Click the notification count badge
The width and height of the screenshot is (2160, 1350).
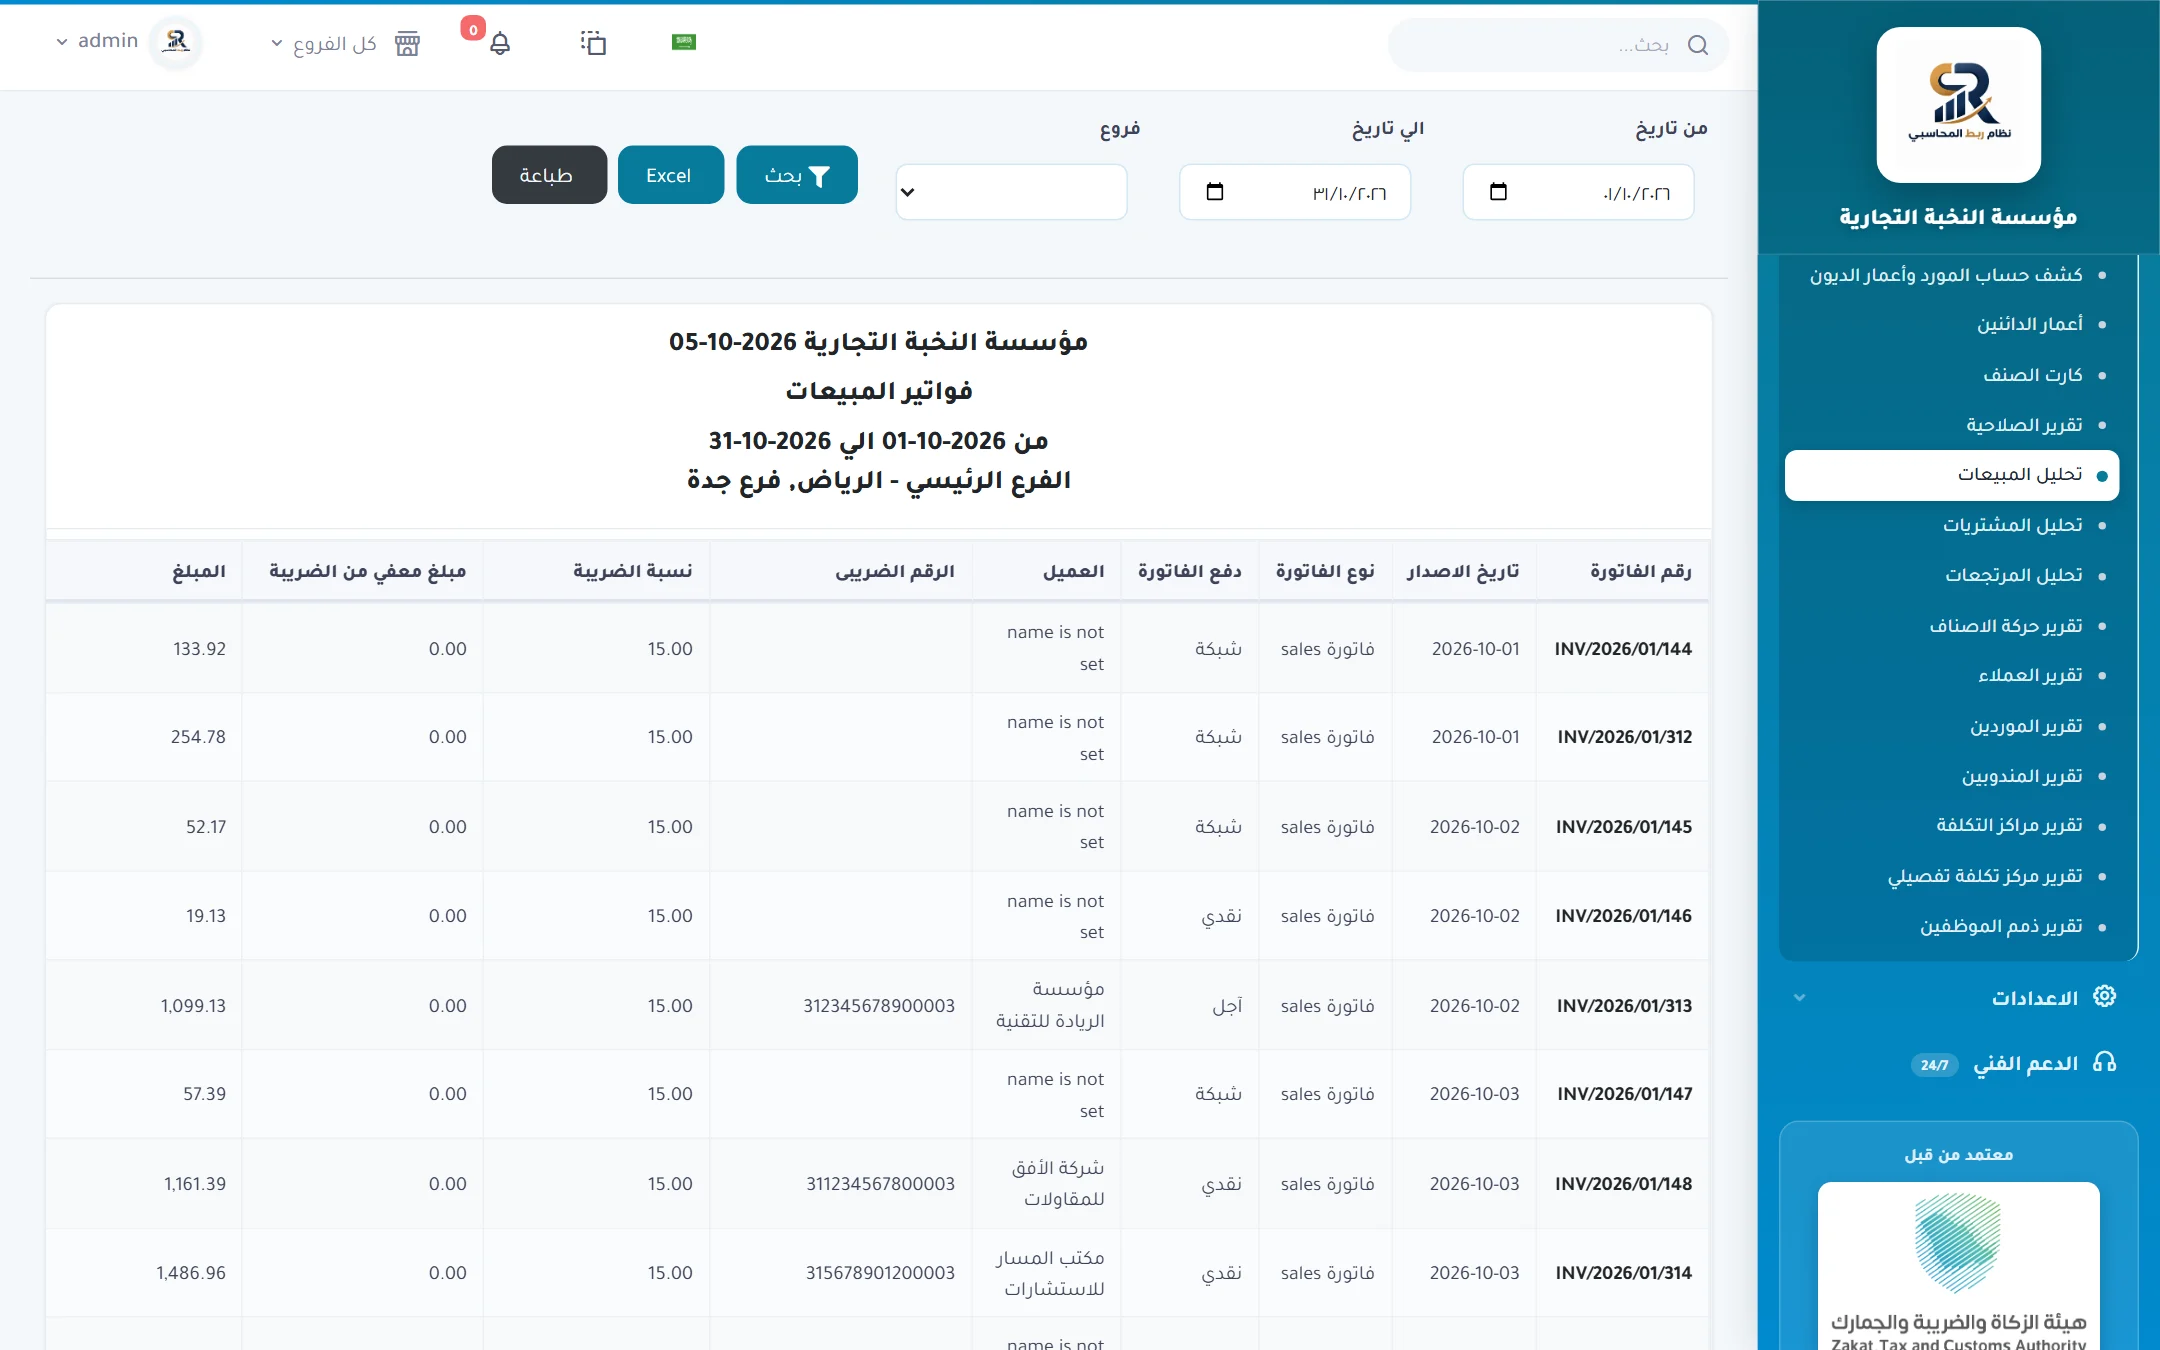tap(473, 29)
